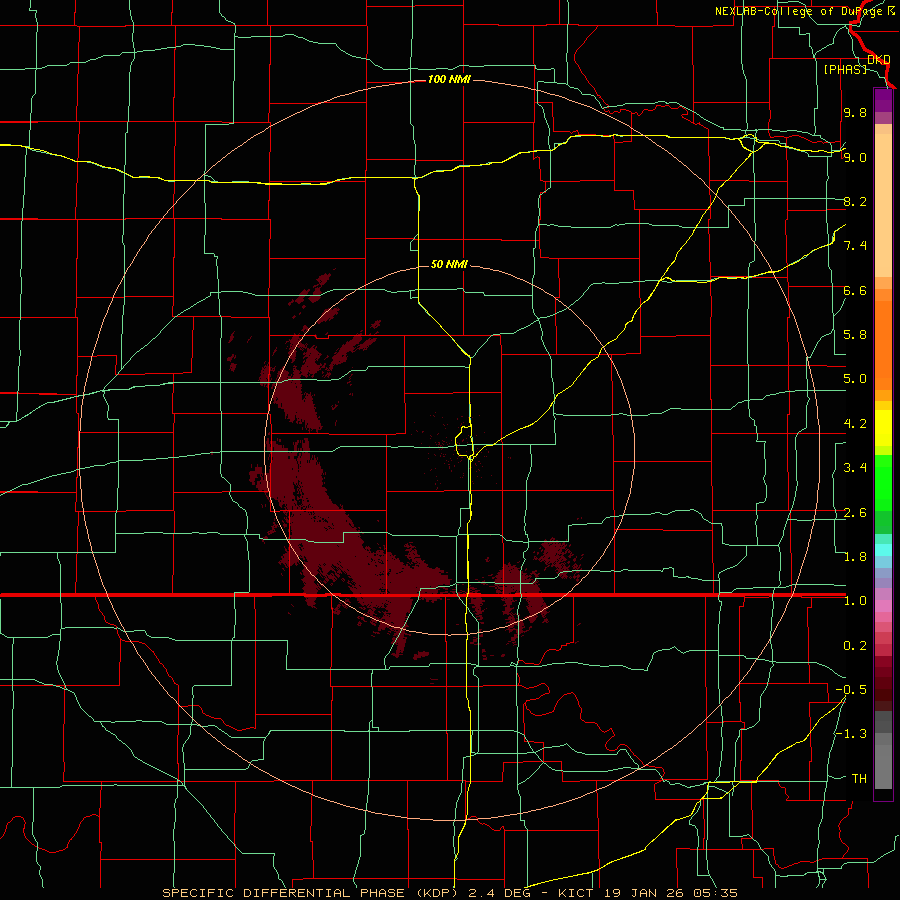
Task: Click the 7.4 value on the scale
Action: 855,246
